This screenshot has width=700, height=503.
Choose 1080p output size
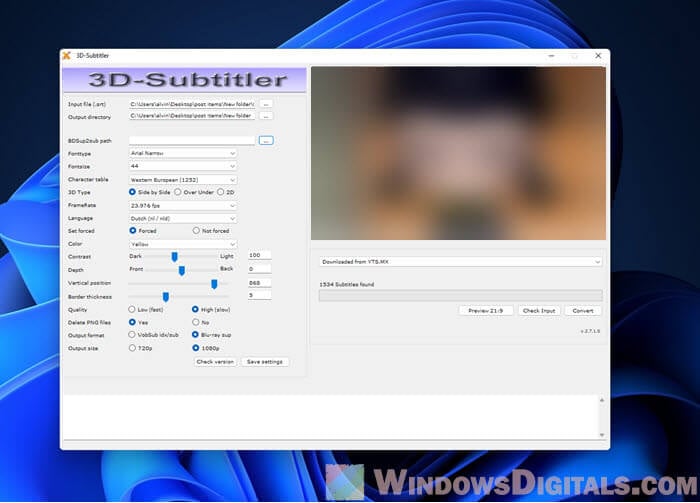pyautogui.click(x=196, y=348)
